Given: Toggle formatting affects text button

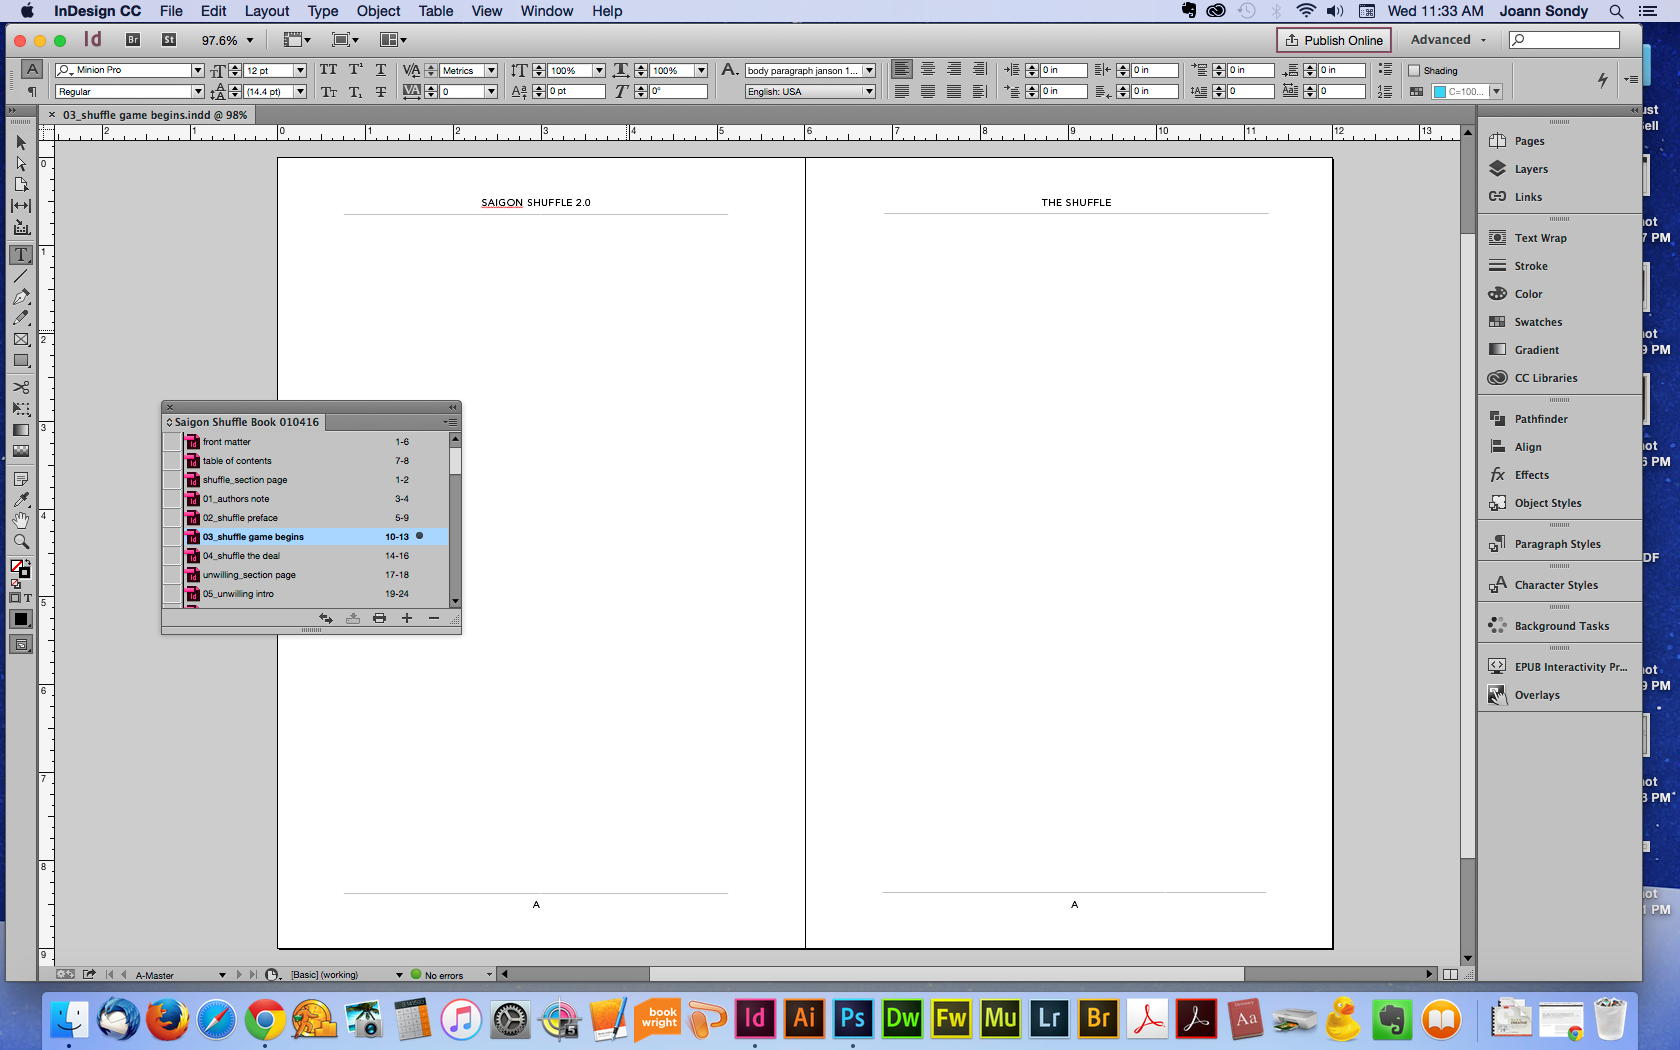Looking at the screenshot, I should click(28, 597).
